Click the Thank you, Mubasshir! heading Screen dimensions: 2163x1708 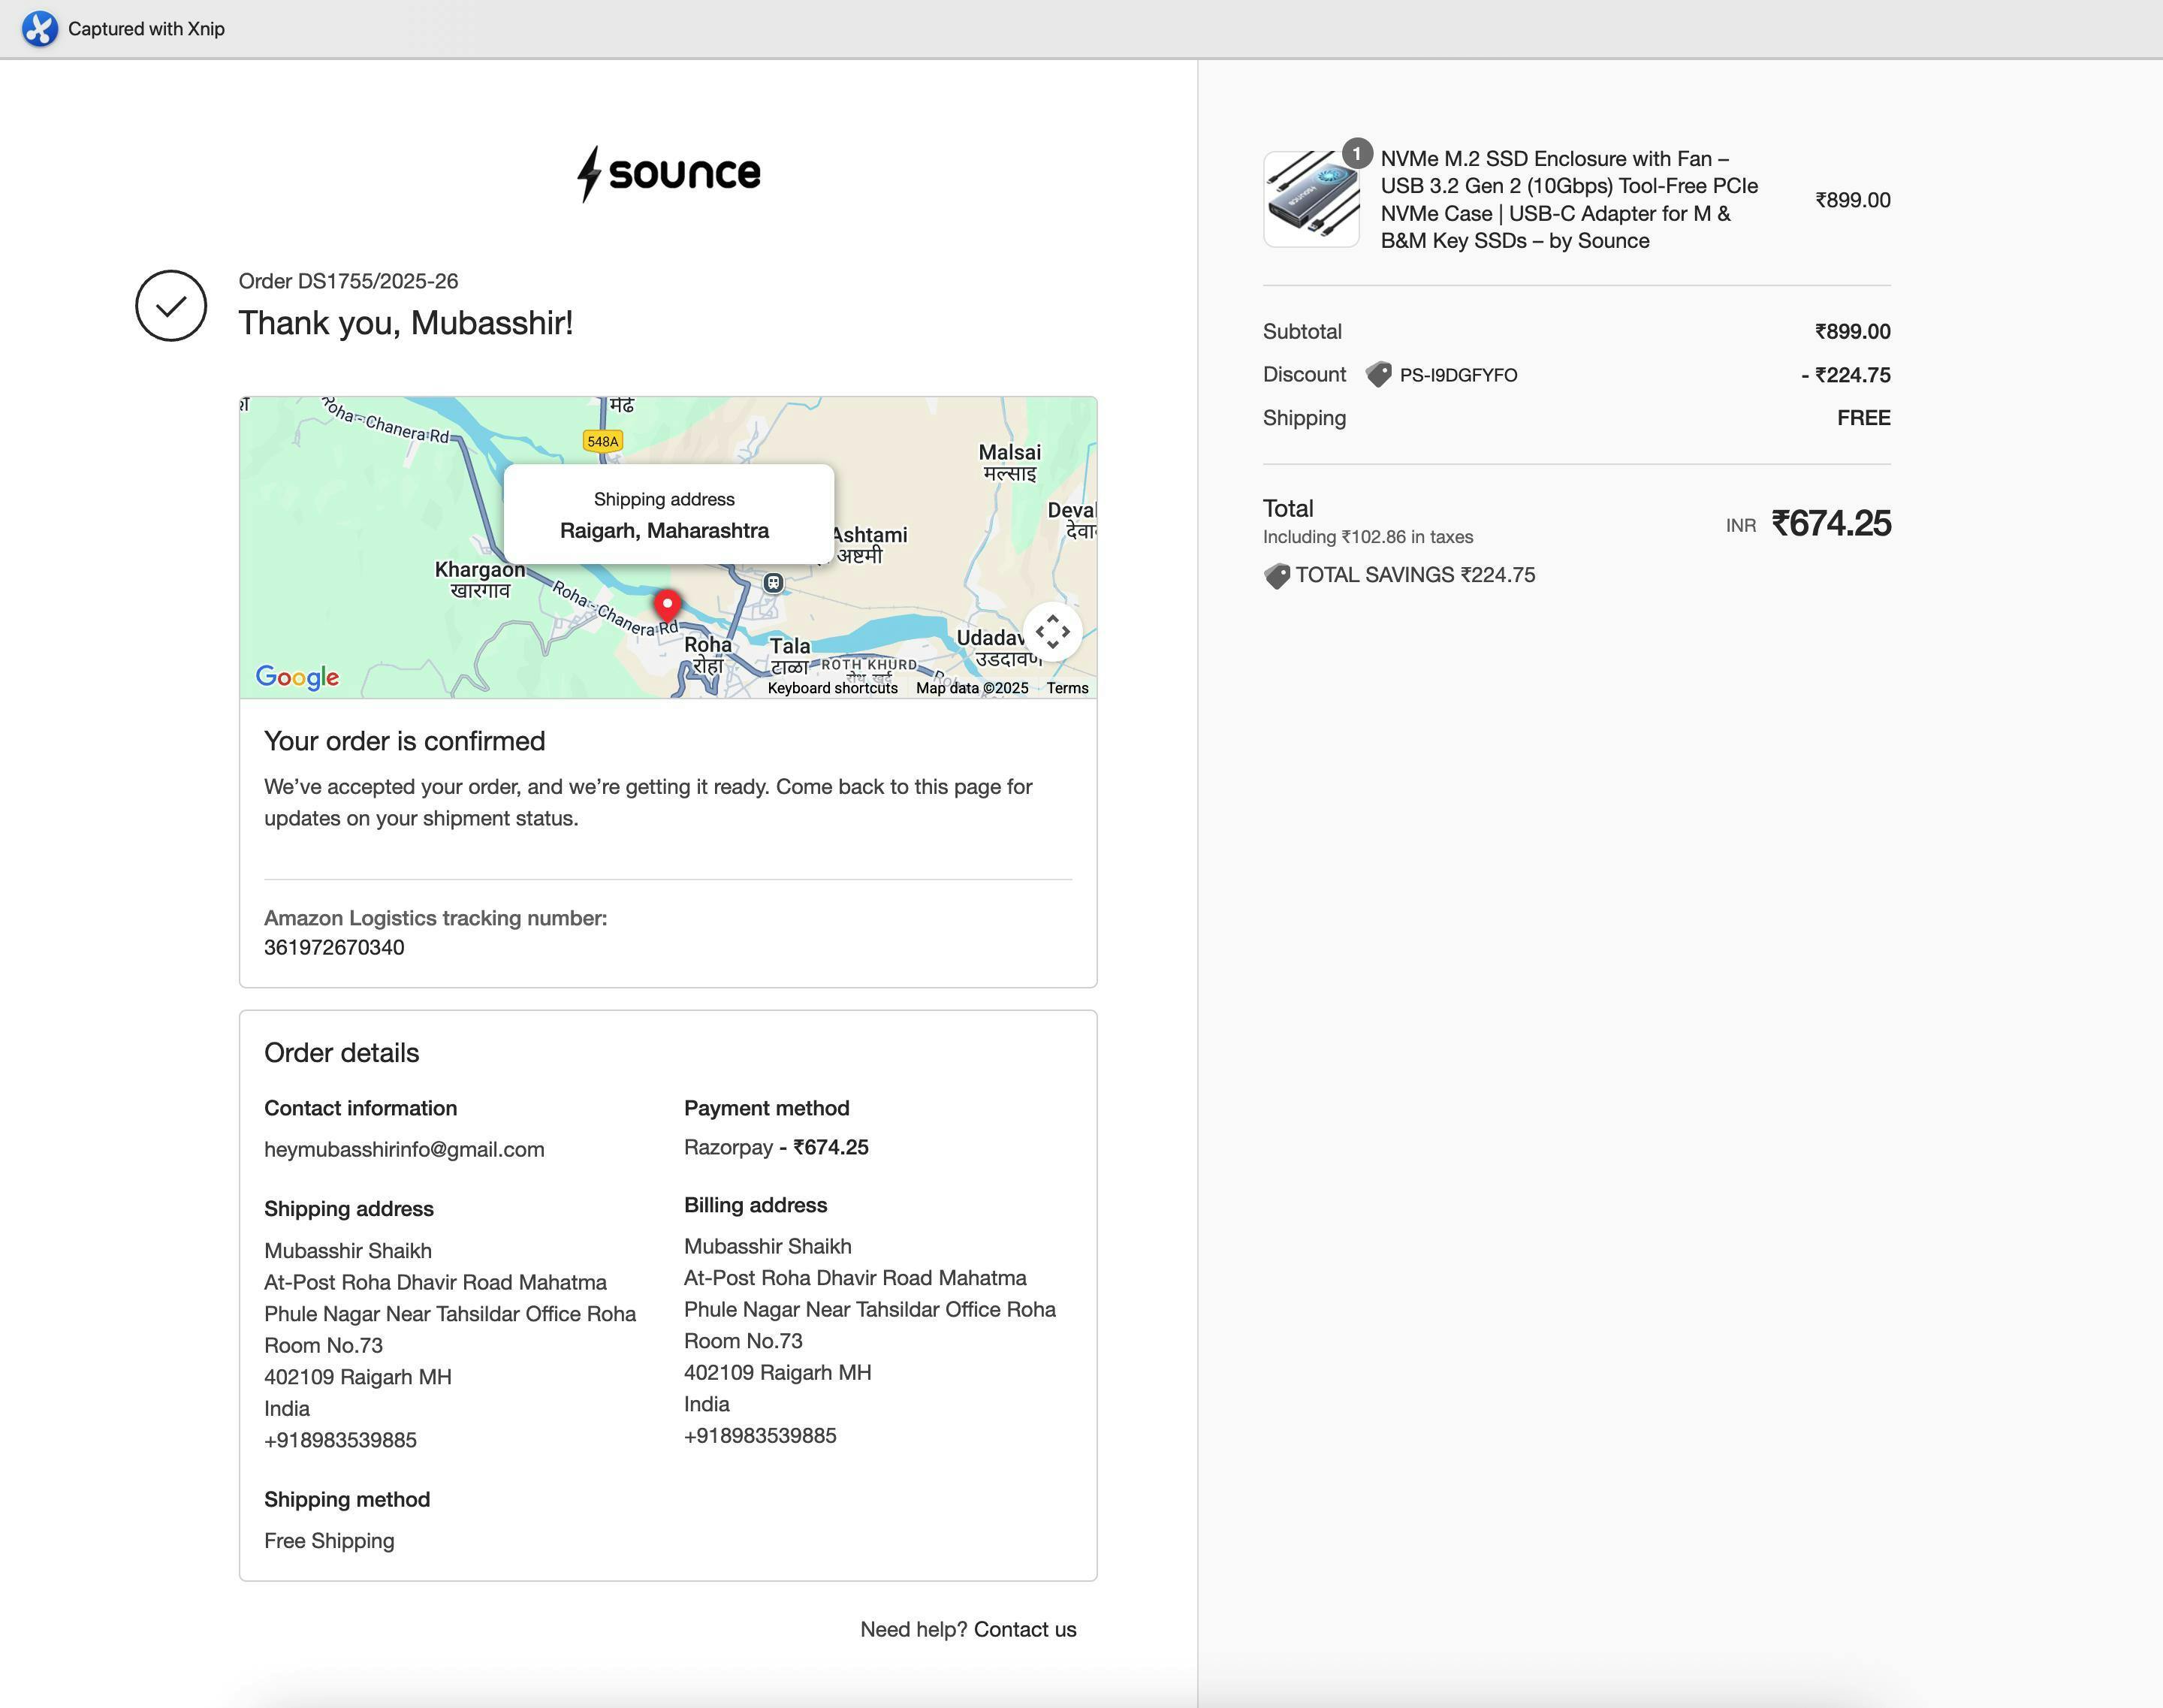coord(405,323)
